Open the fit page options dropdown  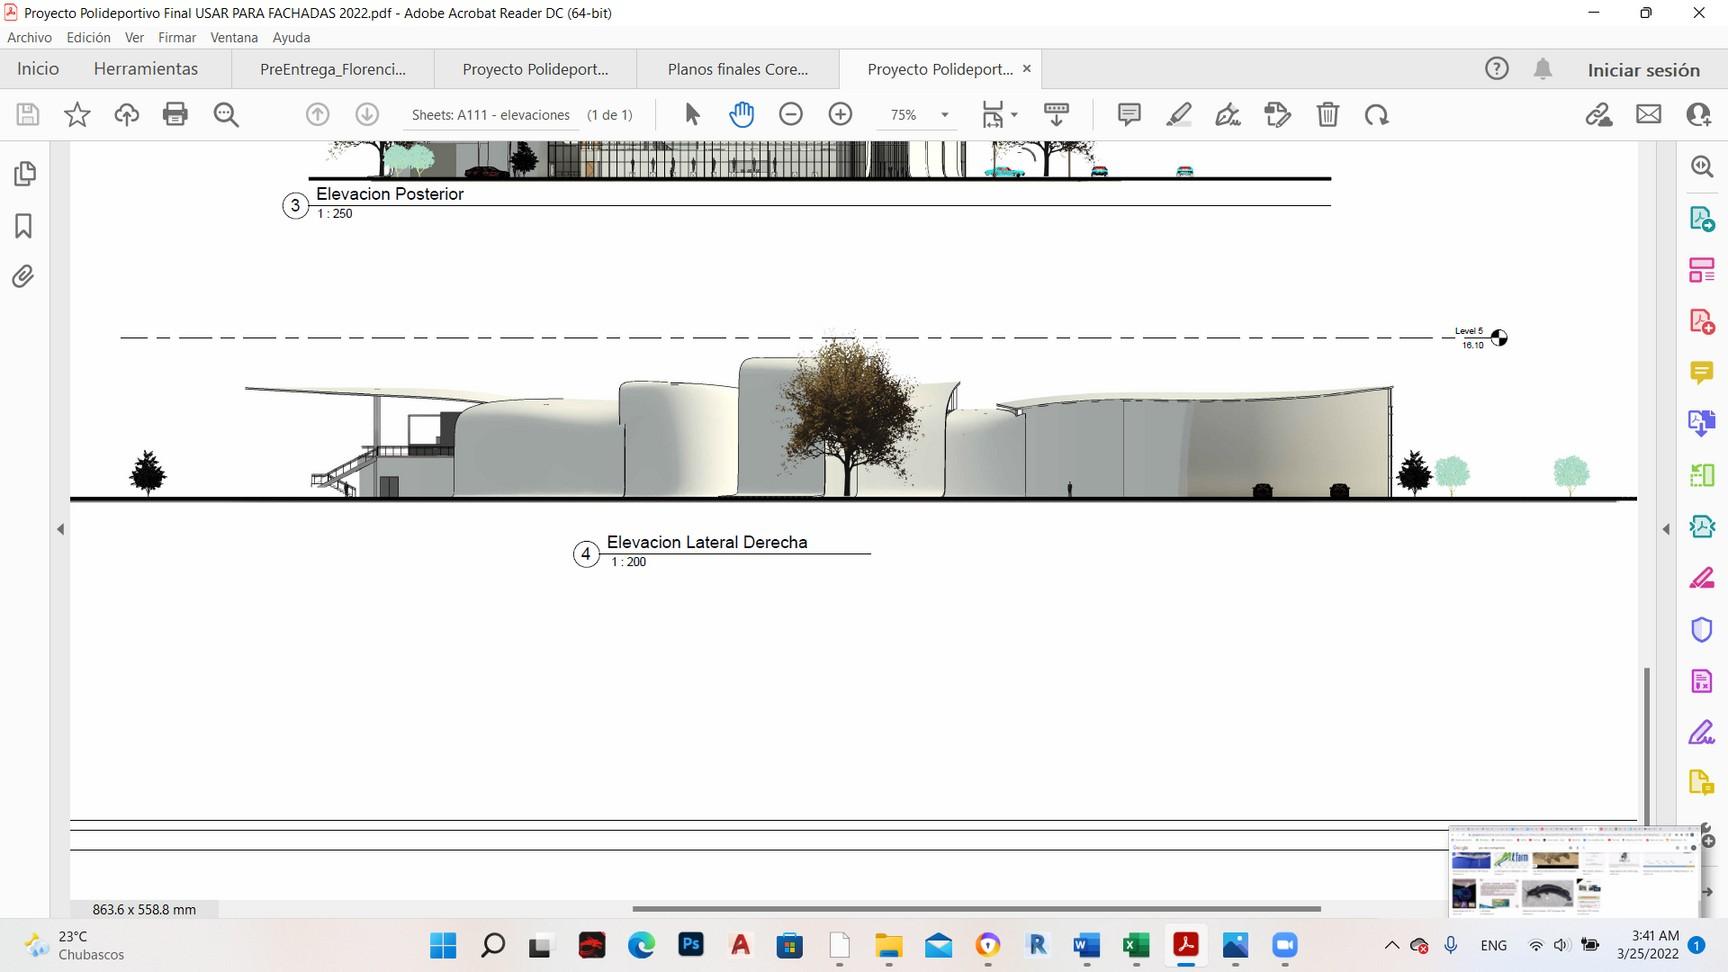1000,115
